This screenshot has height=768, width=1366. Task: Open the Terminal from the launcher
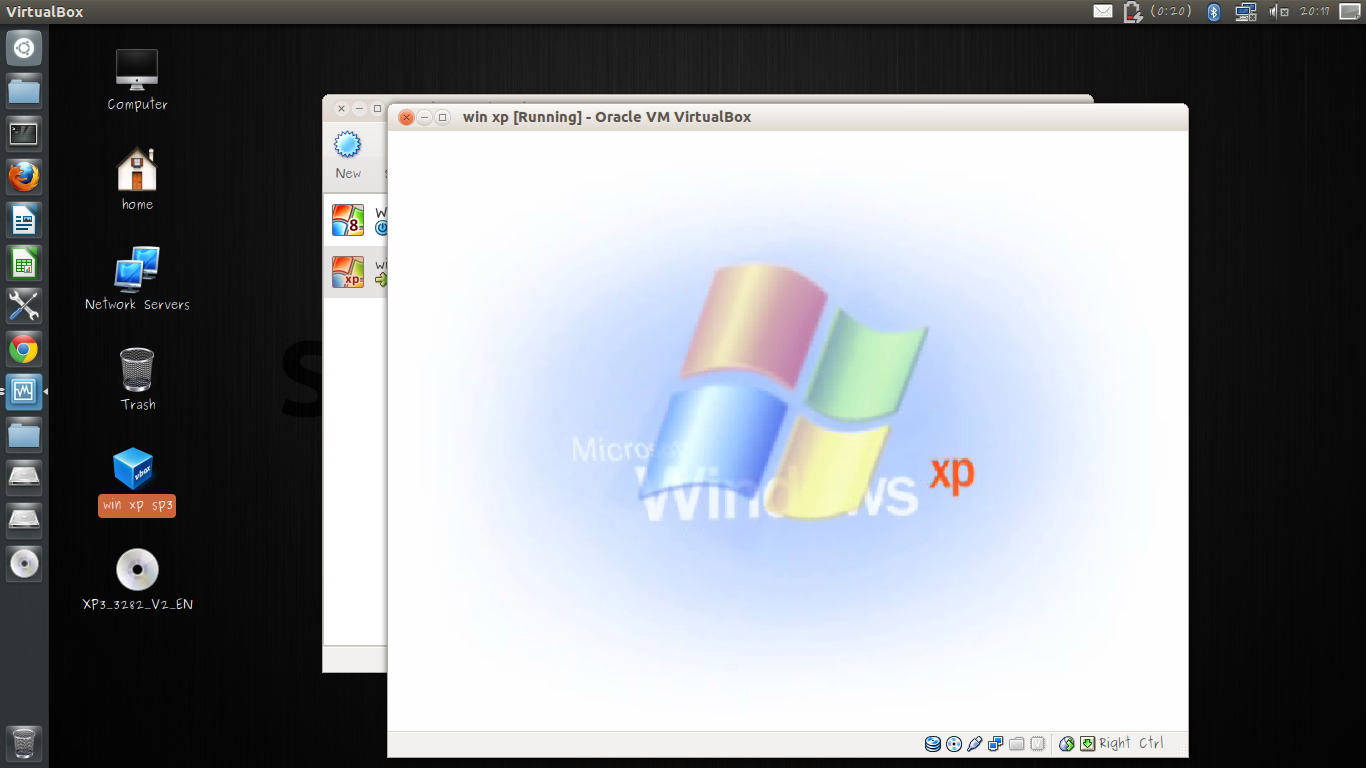23,133
